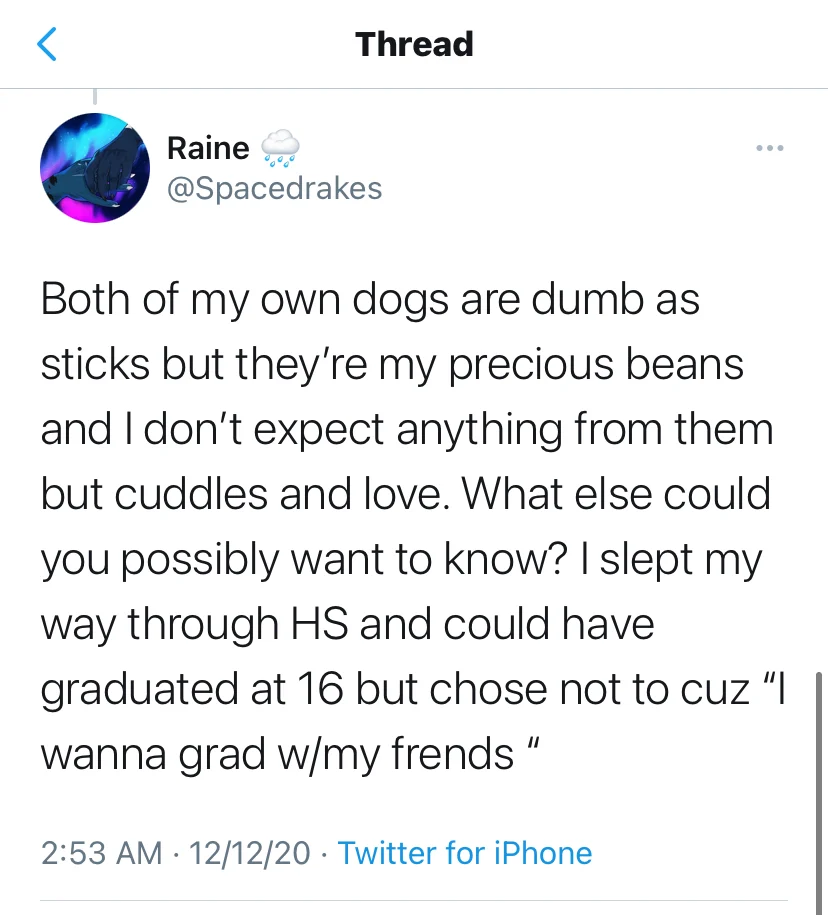Screen dimensions: 828x915
Task: Tap the tweet line starting "Both of my"
Action: [x=370, y=299]
